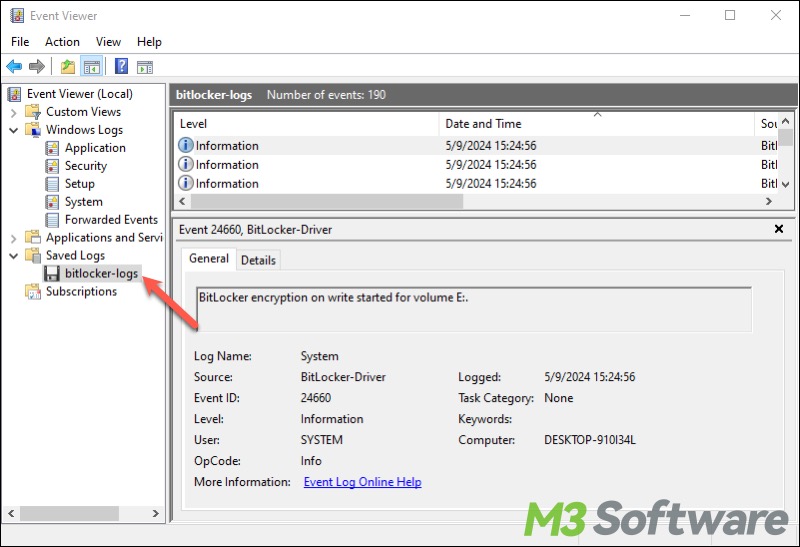Click console tree scroll left arrow

[11, 513]
